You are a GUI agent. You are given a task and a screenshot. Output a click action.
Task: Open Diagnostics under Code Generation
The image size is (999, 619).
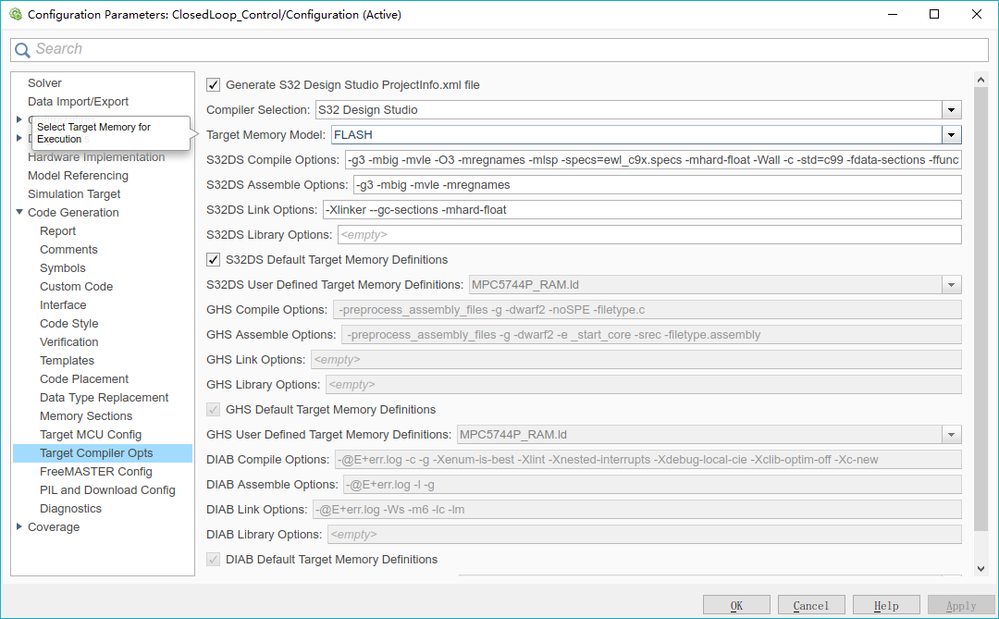(x=71, y=508)
